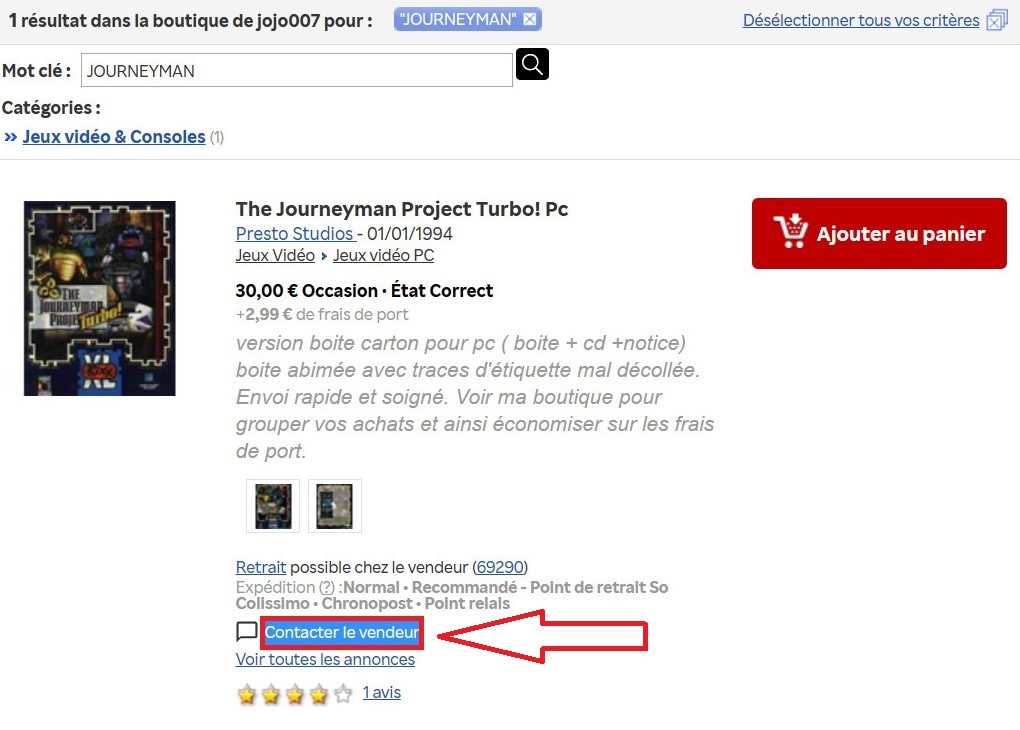The width and height of the screenshot is (1020, 730).
Task: Click the +2,99 € de frais de port text
Action: (x=322, y=314)
